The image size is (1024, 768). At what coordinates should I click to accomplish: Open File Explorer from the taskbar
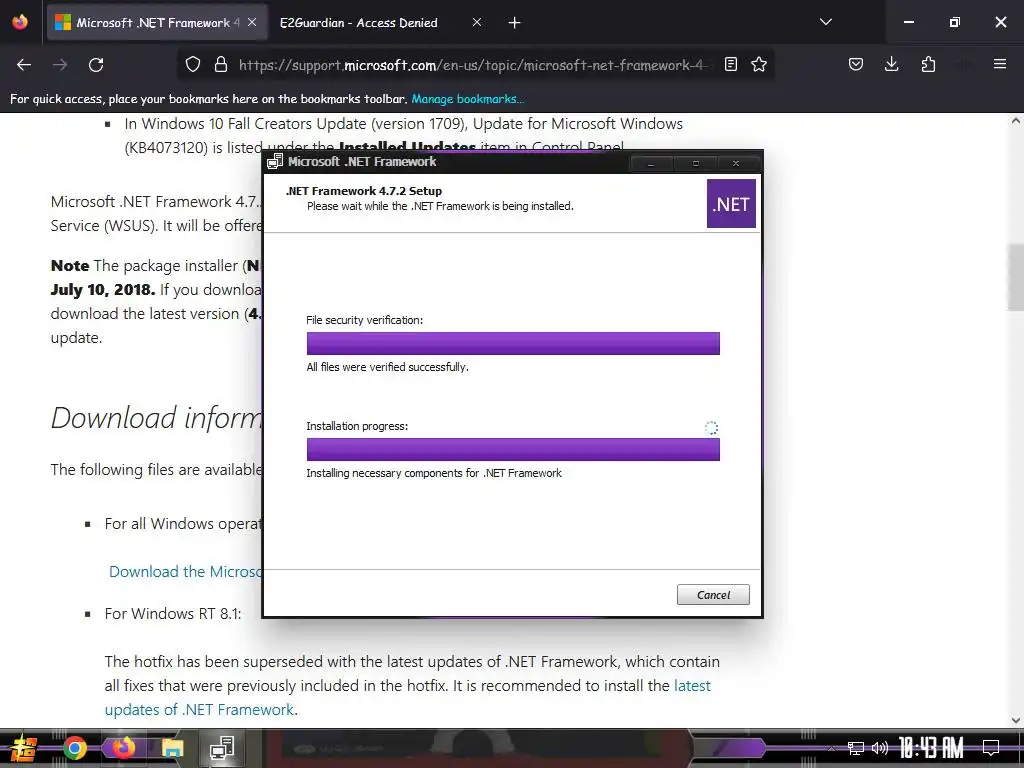(172, 748)
